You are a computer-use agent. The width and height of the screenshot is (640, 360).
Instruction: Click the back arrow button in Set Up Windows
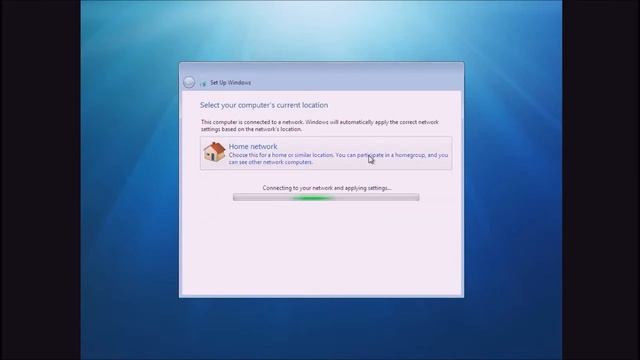coord(189,82)
